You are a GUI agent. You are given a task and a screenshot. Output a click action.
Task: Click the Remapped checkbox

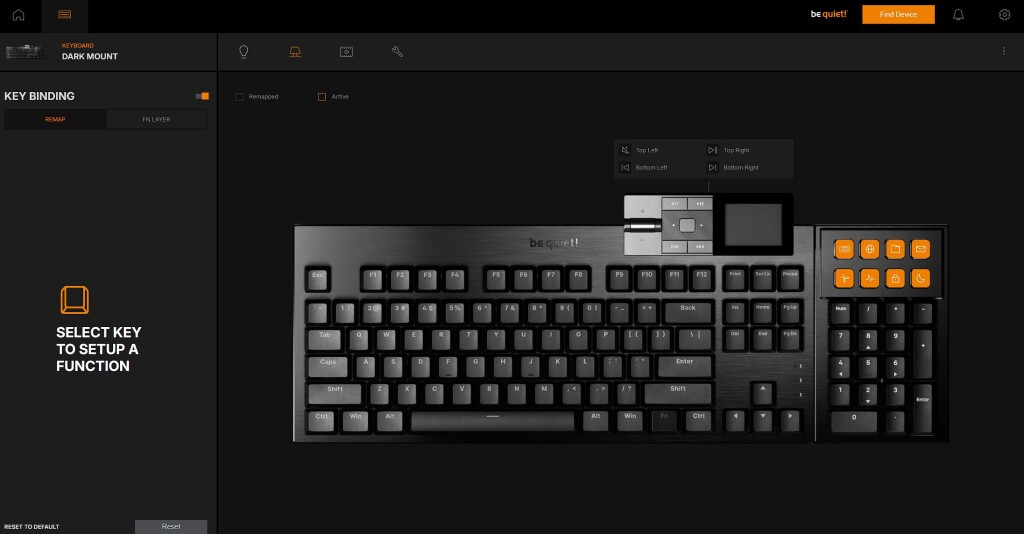[239, 97]
